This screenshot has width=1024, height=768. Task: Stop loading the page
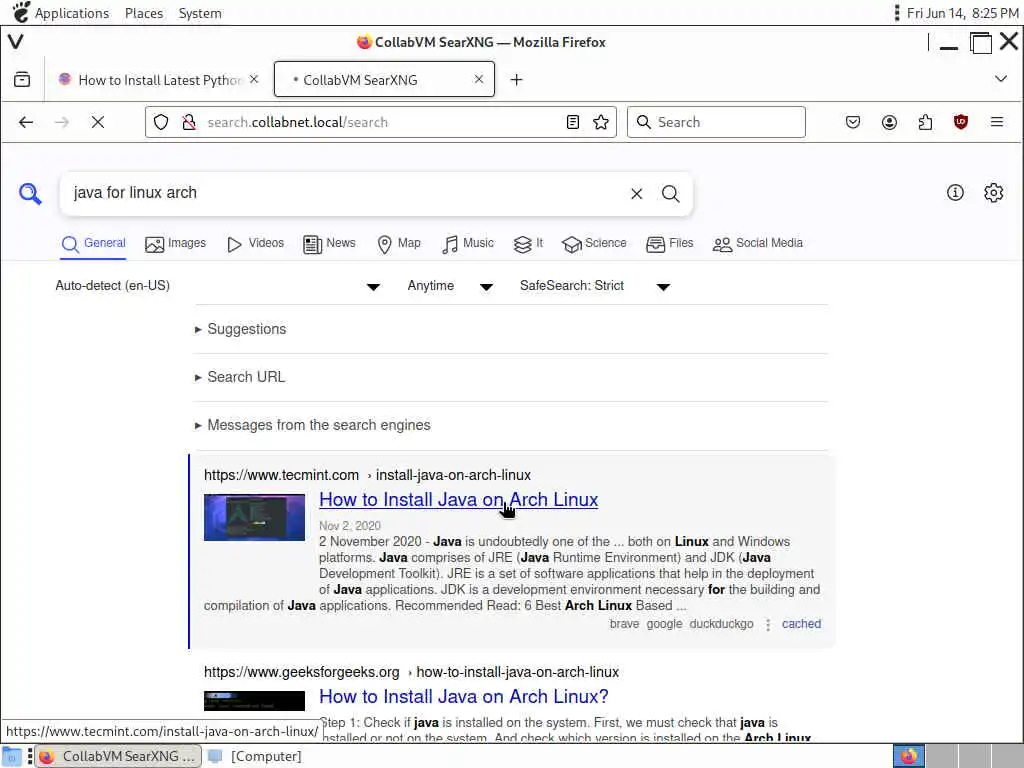tap(98, 122)
